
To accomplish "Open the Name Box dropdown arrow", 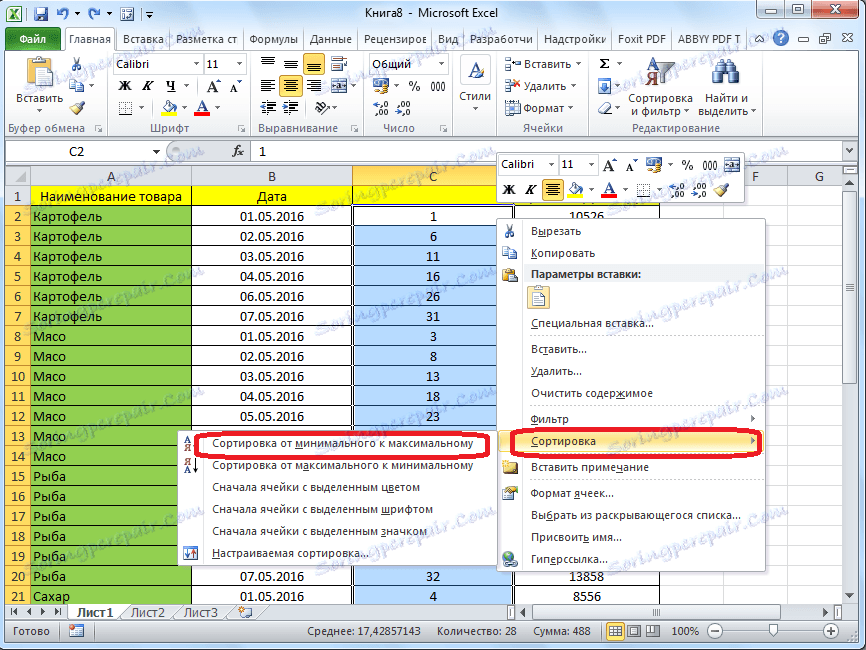I will tap(156, 152).
